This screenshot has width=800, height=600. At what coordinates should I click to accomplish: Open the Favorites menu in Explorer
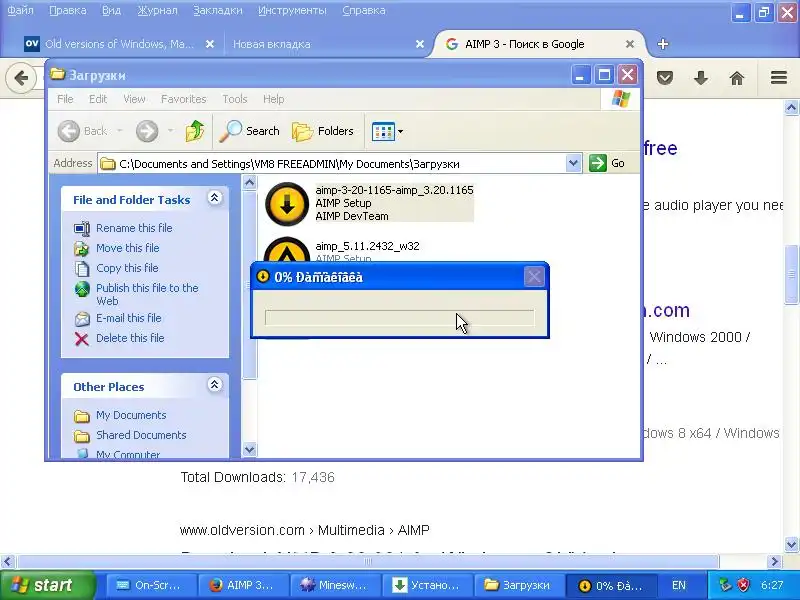coord(183,99)
